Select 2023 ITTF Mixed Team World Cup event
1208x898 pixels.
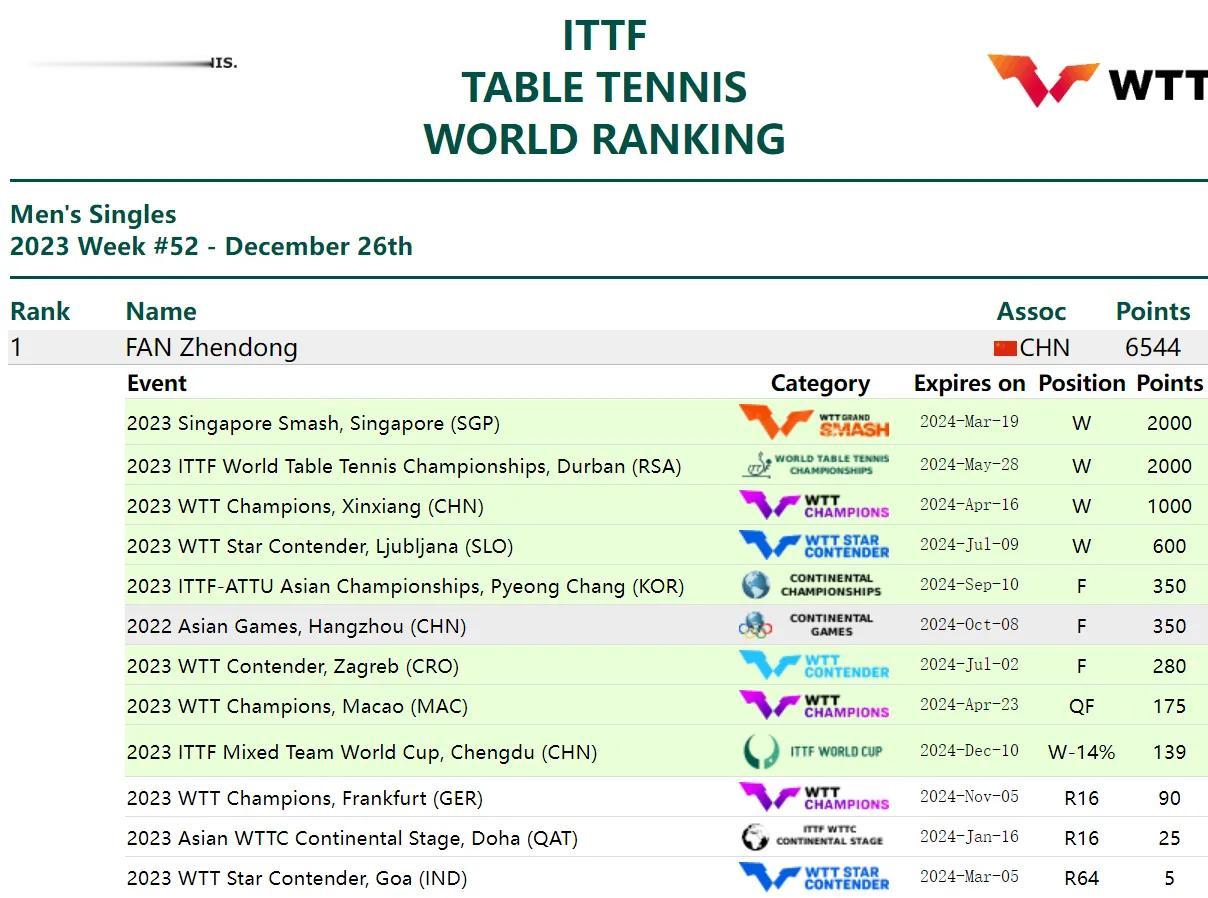pos(362,752)
